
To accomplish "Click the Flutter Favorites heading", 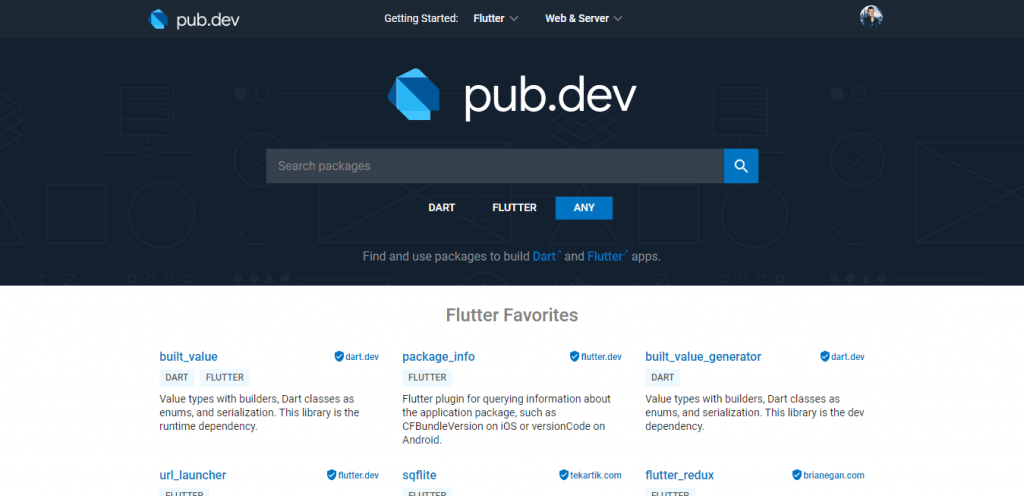I will point(512,315).
